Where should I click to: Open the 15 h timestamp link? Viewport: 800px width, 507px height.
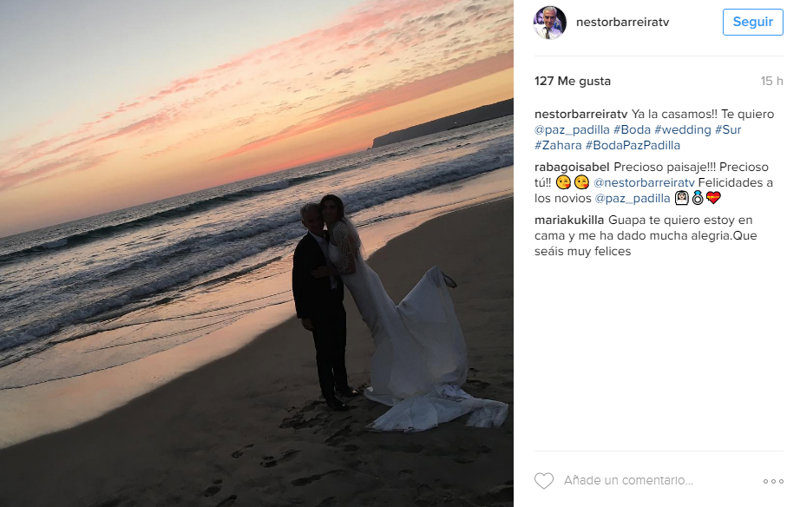771,81
